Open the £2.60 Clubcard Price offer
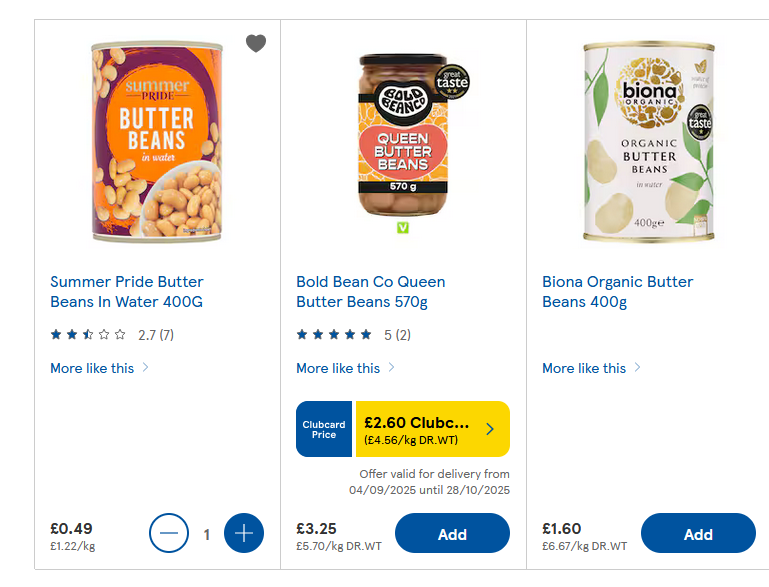The height and width of the screenshot is (587, 769). point(416,429)
